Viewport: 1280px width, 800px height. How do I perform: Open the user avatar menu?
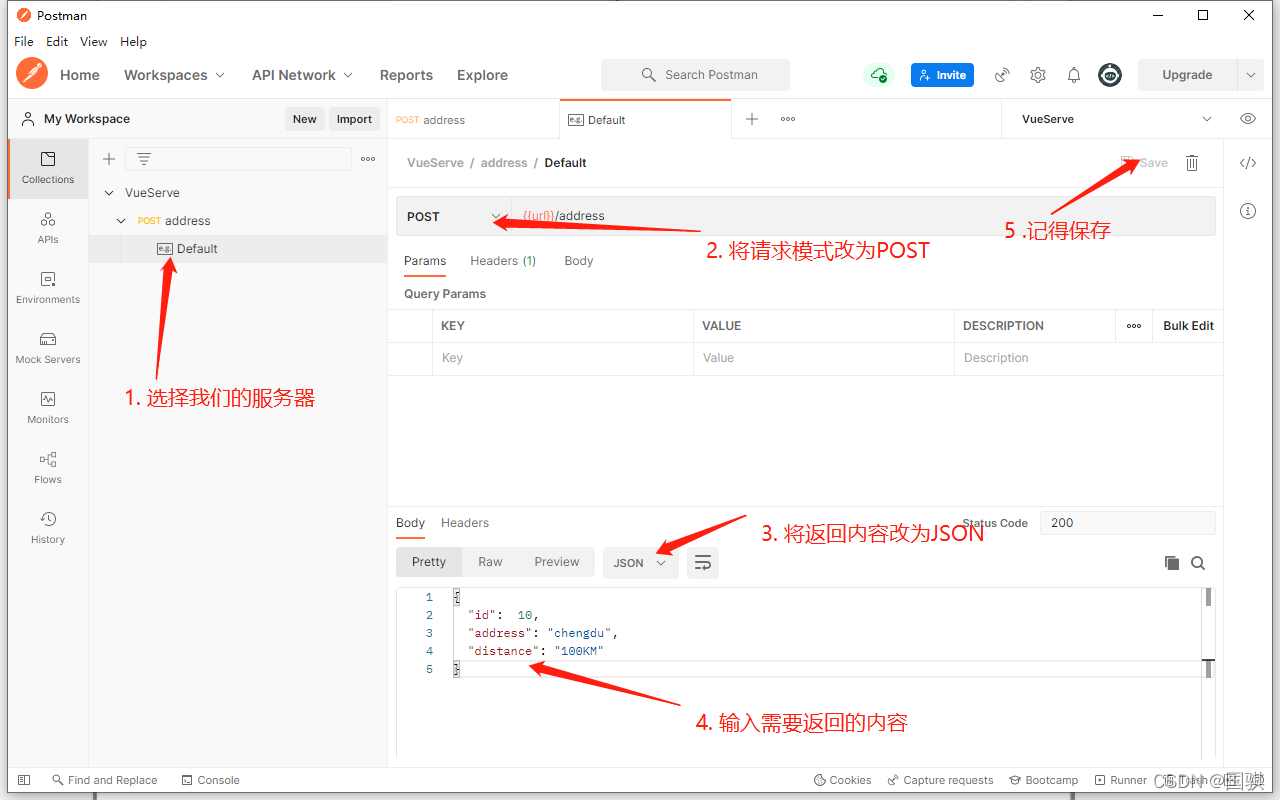pos(1110,75)
